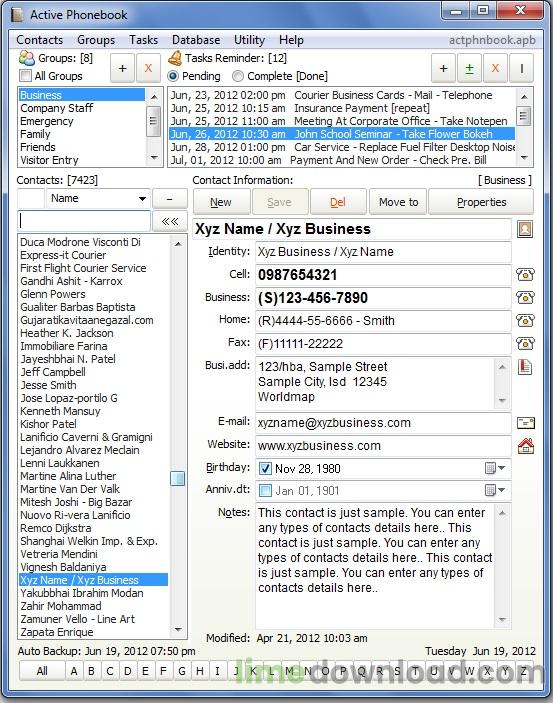
Task: Open the Contacts menu
Action: [x=39, y=40]
